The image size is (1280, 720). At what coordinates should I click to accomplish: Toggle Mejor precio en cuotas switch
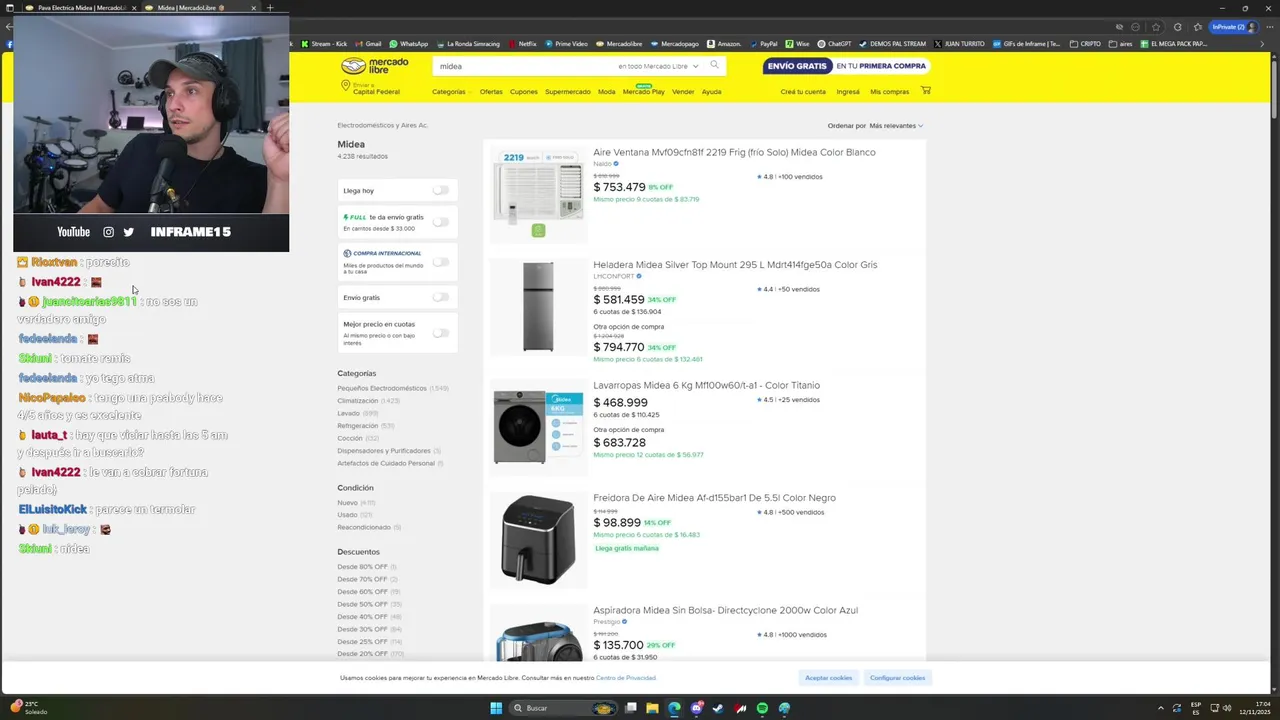click(440, 333)
